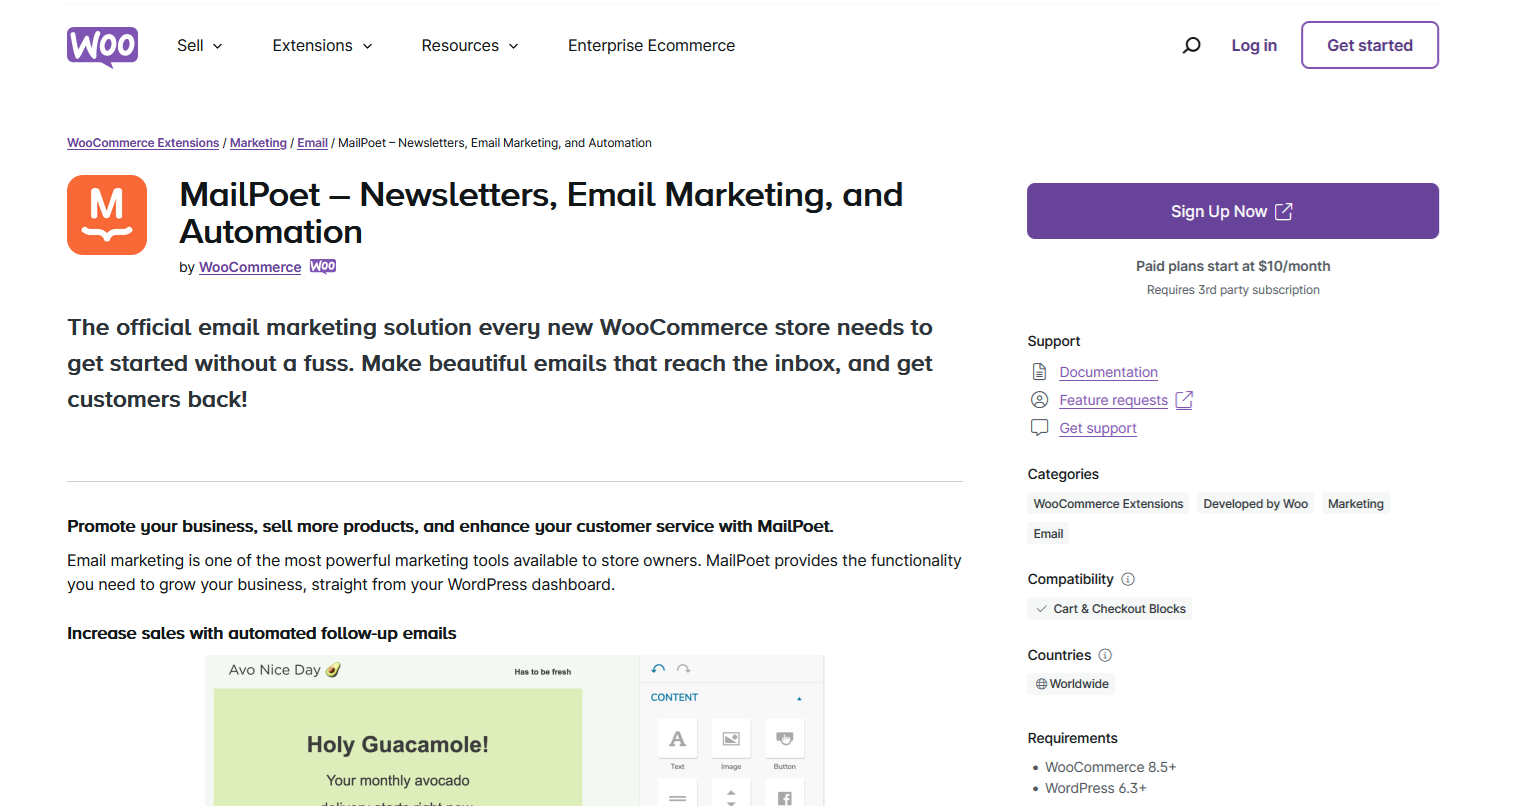This screenshot has height=806, width=1514.
Task: Click the Countries info icon
Action: coord(1105,655)
